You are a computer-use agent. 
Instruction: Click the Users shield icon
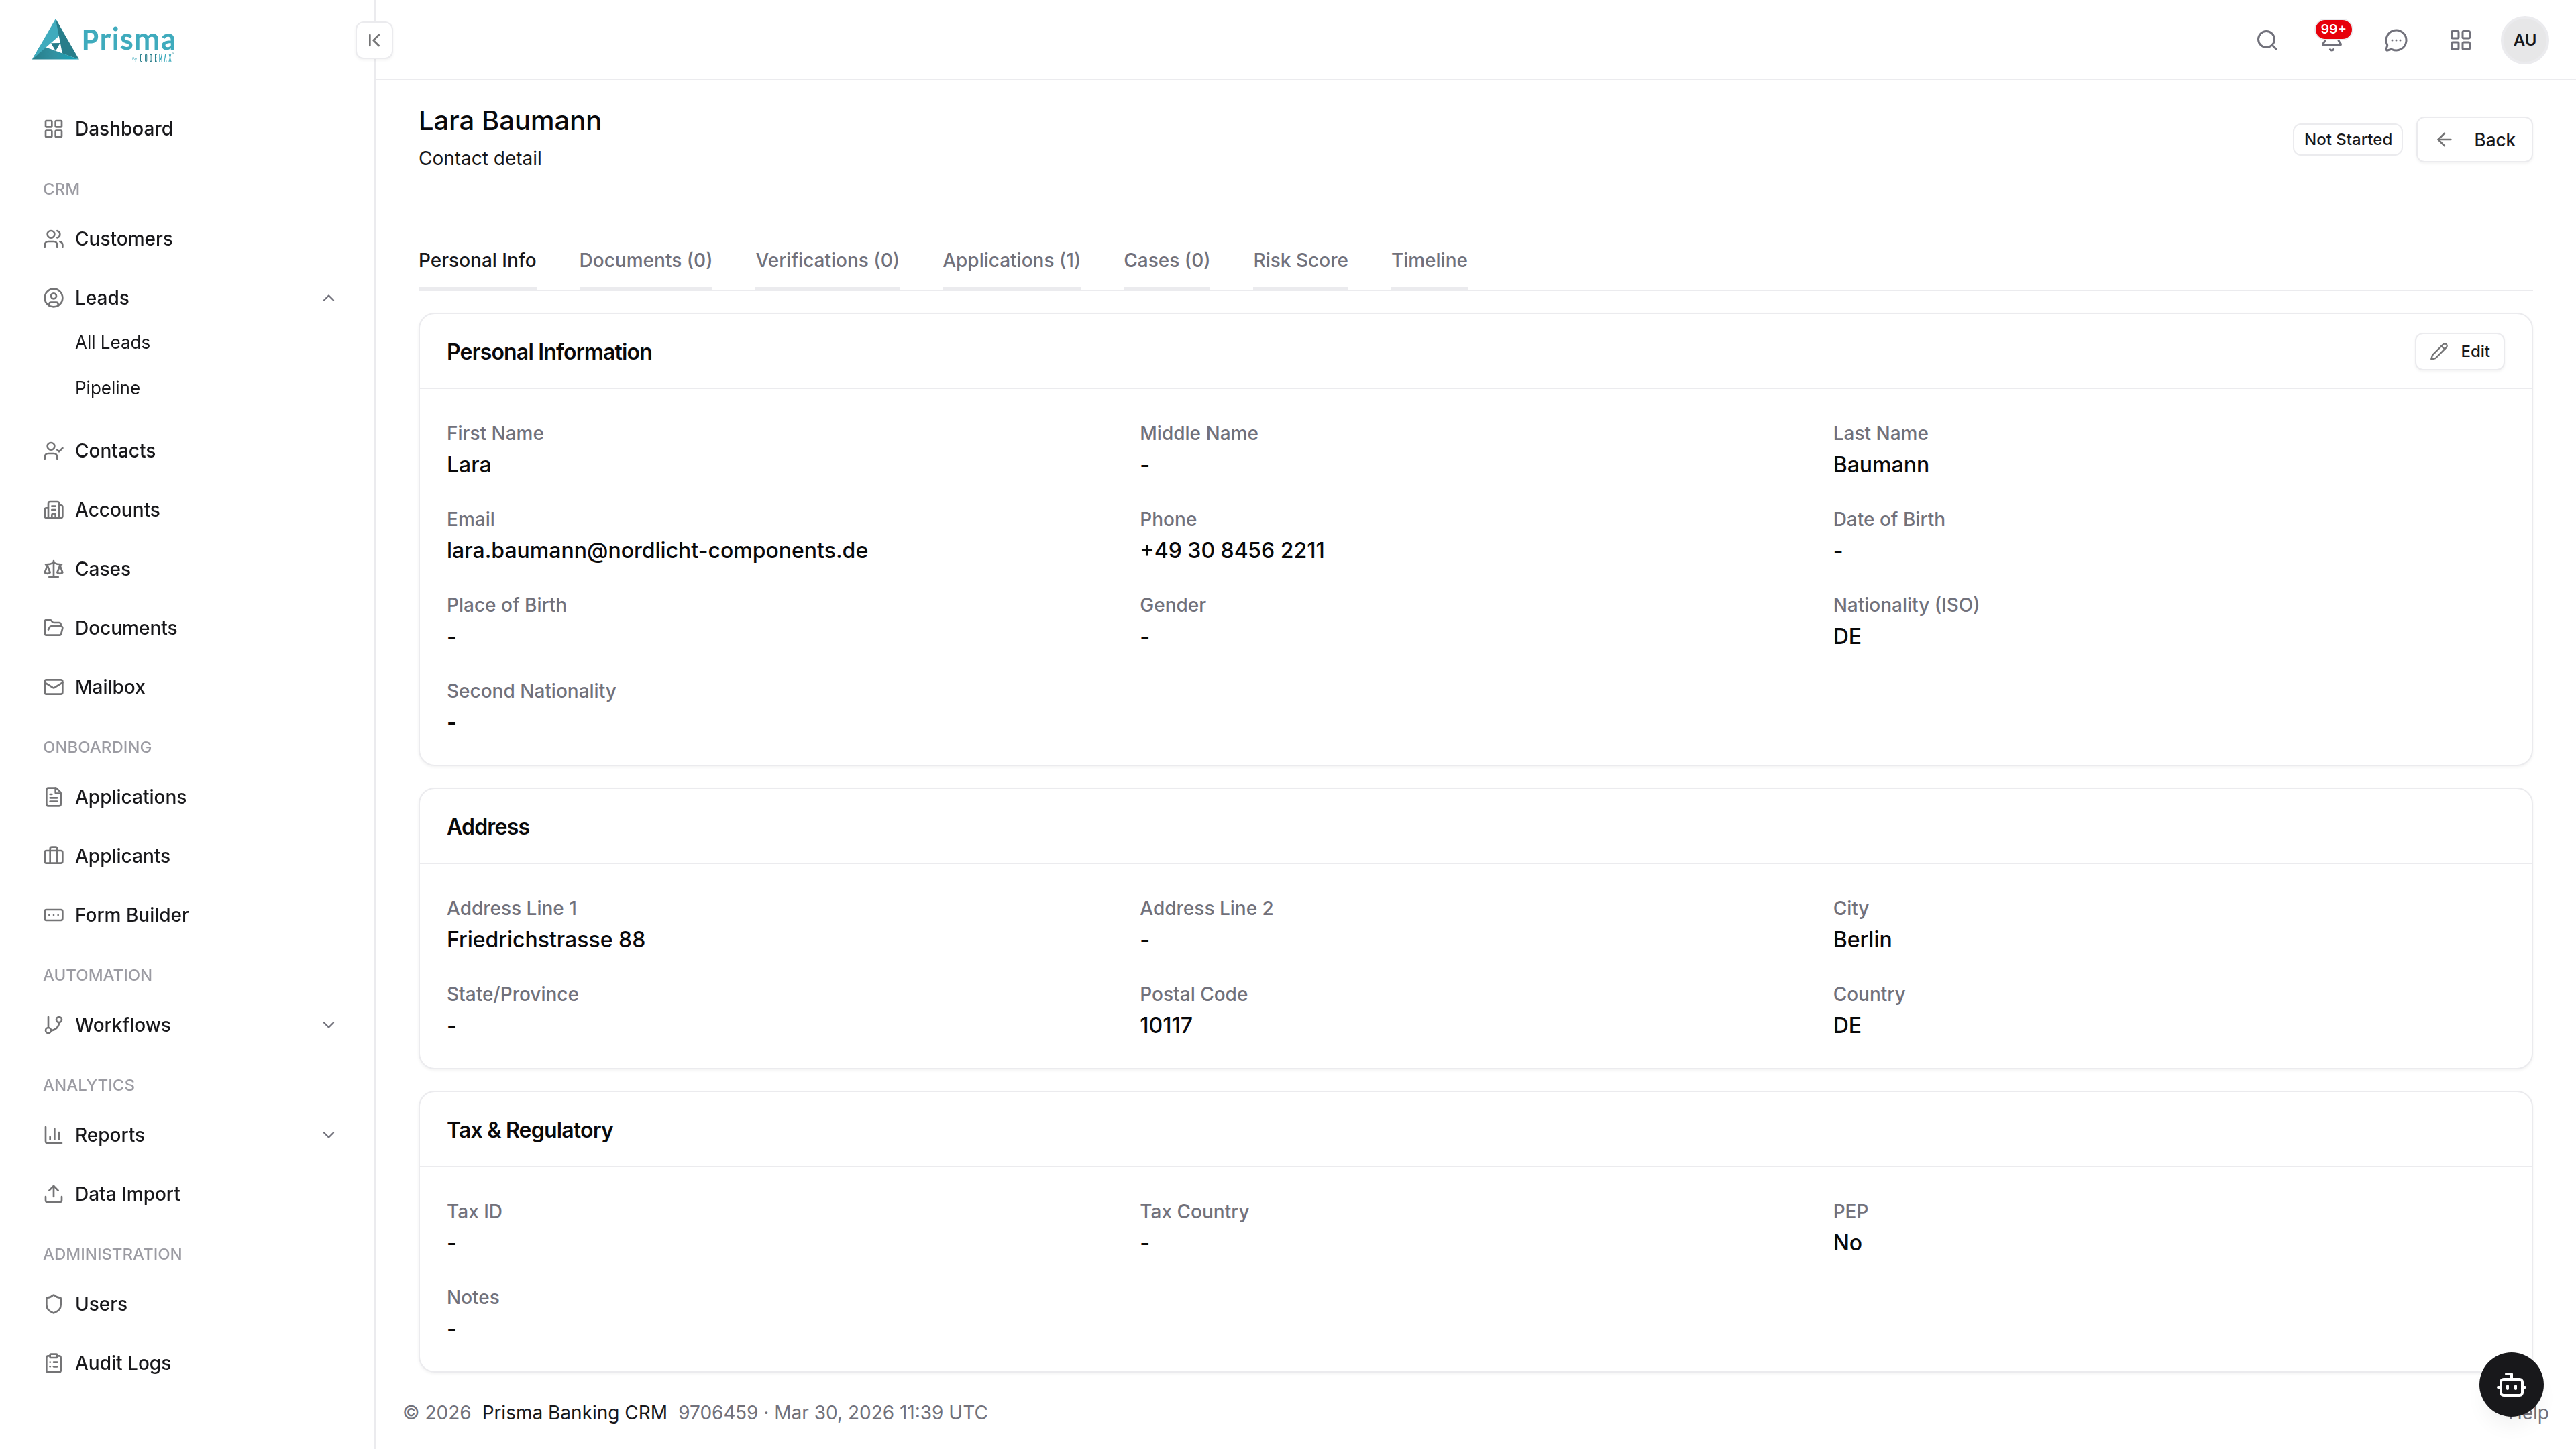click(x=54, y=1304)
